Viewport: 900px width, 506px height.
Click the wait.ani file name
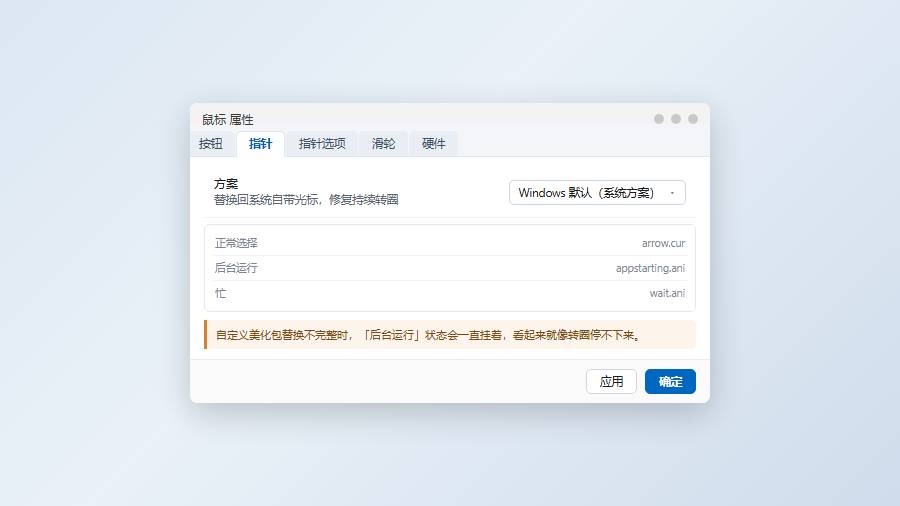click(667, 293)
